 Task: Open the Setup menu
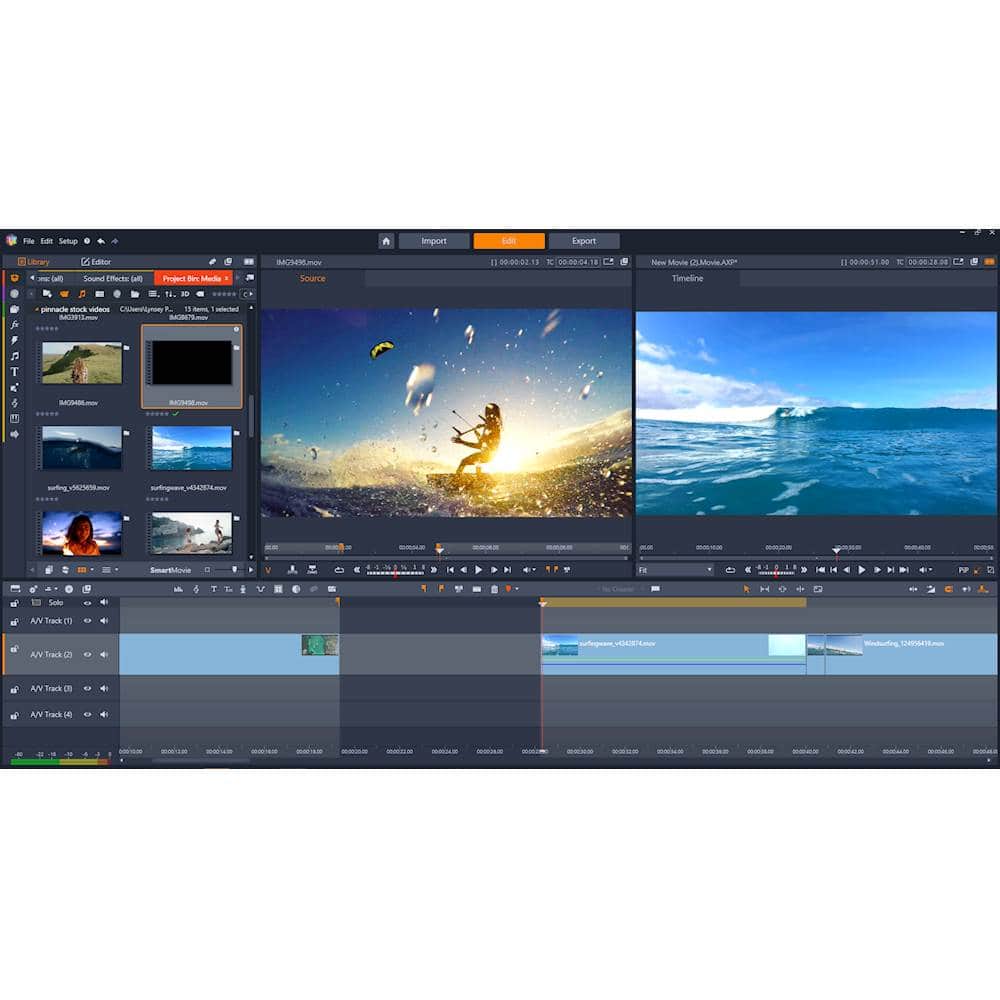pyautogui.click(x=67, y=241)
